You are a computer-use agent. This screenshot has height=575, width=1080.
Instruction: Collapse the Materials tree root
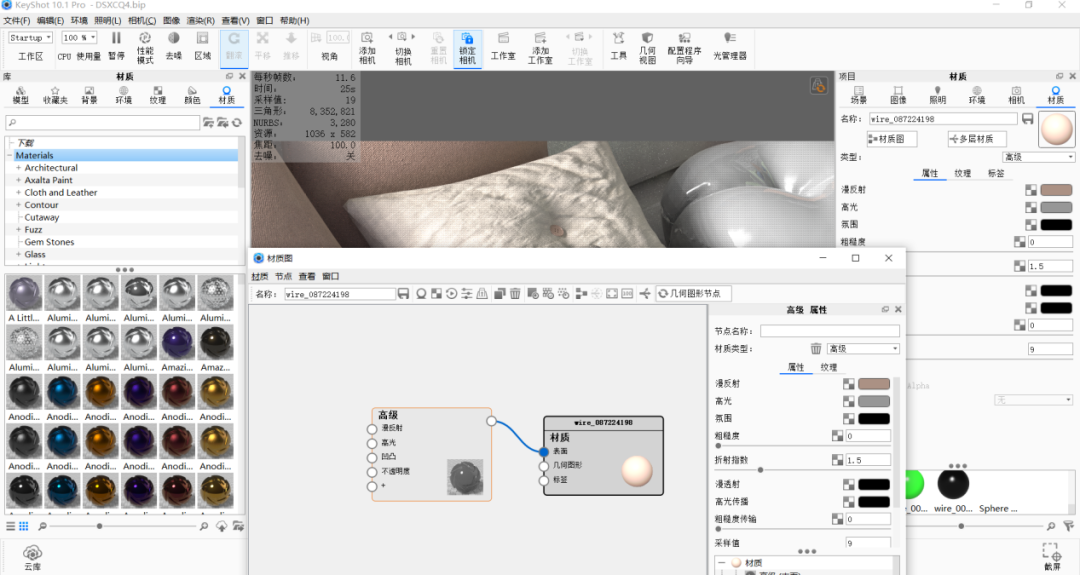10,156
